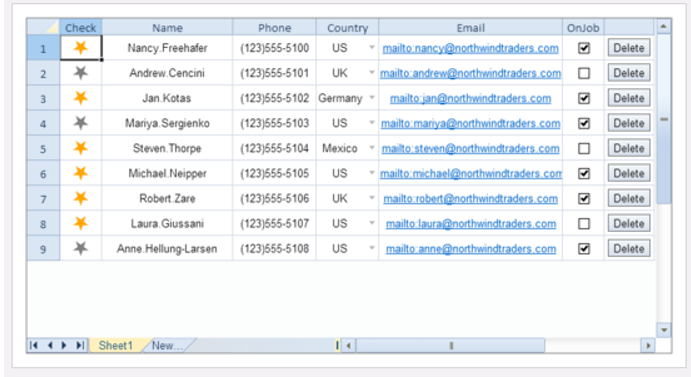Screen dimensions: 691x377
Task: Select the OnJob column header
Action: 583,27
